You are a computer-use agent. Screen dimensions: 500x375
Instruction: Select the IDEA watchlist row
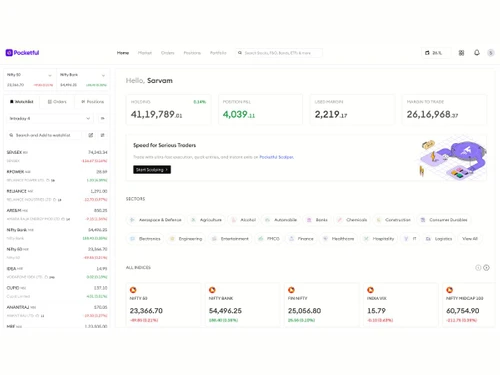point(57,272)
